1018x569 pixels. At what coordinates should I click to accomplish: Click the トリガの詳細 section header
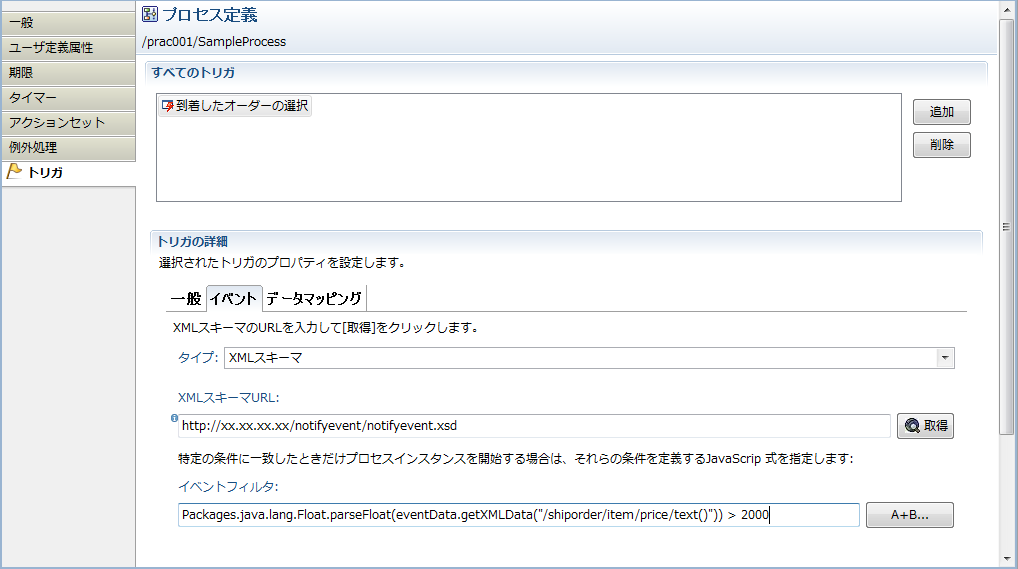tap(192, 242)
